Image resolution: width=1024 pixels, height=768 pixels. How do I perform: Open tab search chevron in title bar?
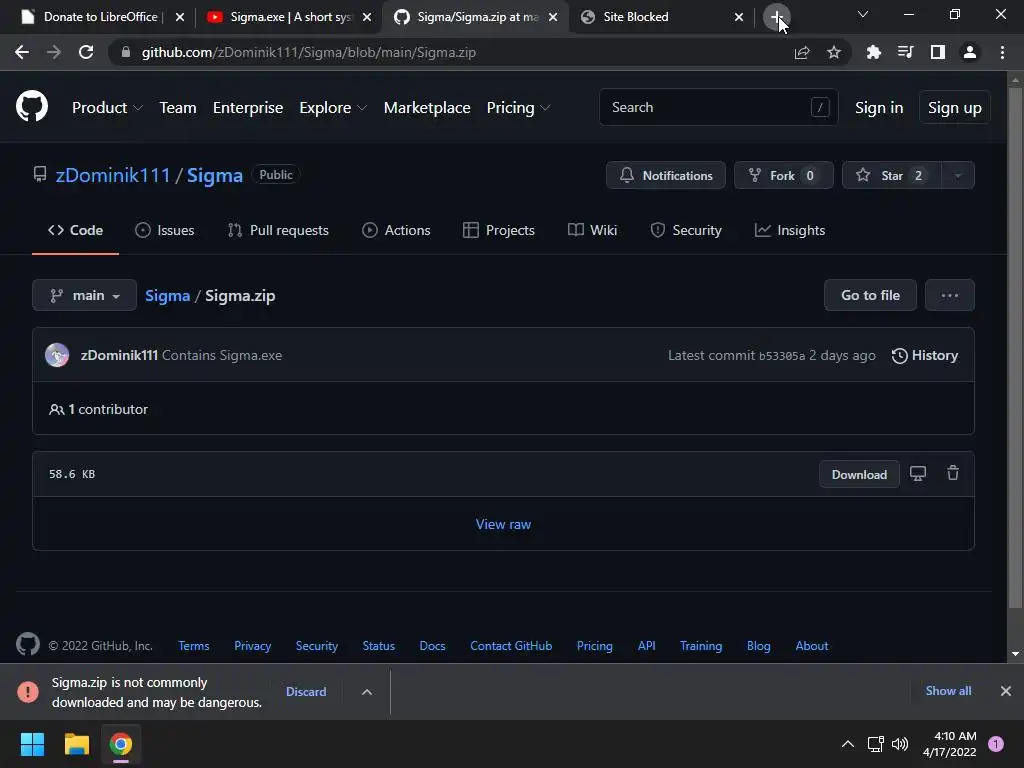tap(863, 14)
